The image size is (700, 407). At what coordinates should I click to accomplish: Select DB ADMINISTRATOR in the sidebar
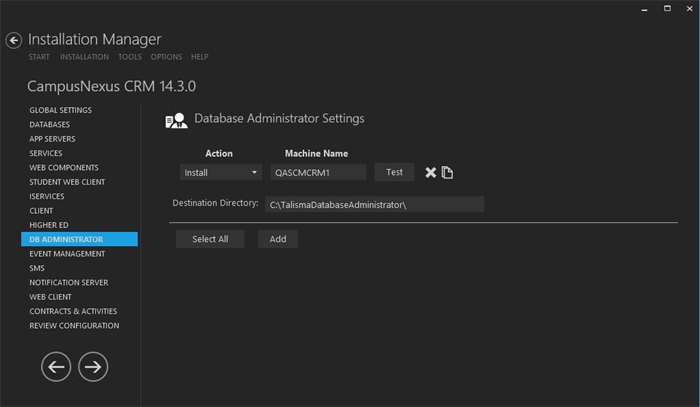tap(79, 239)
